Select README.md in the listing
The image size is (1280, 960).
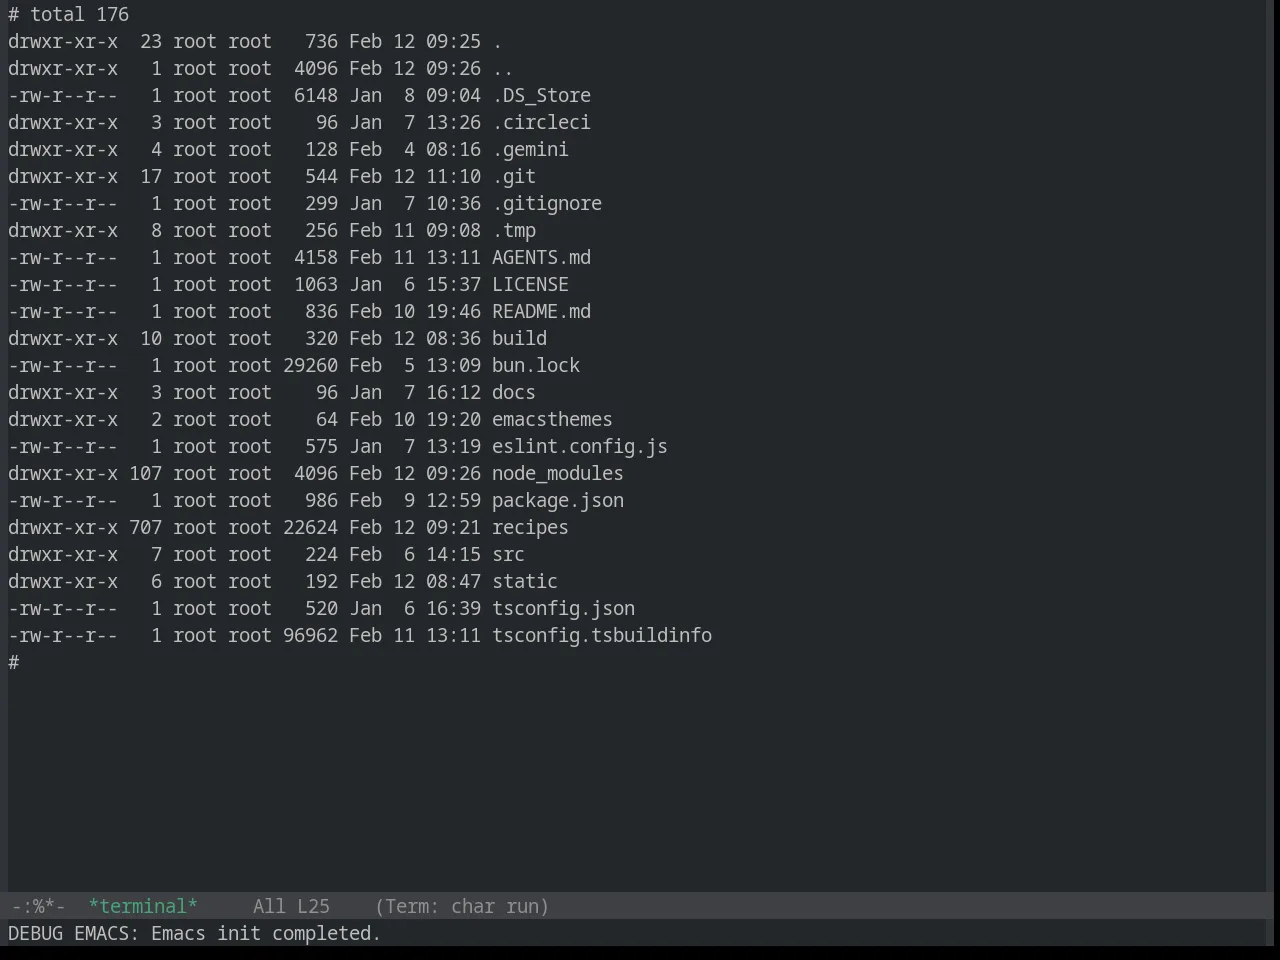[541, 311]
